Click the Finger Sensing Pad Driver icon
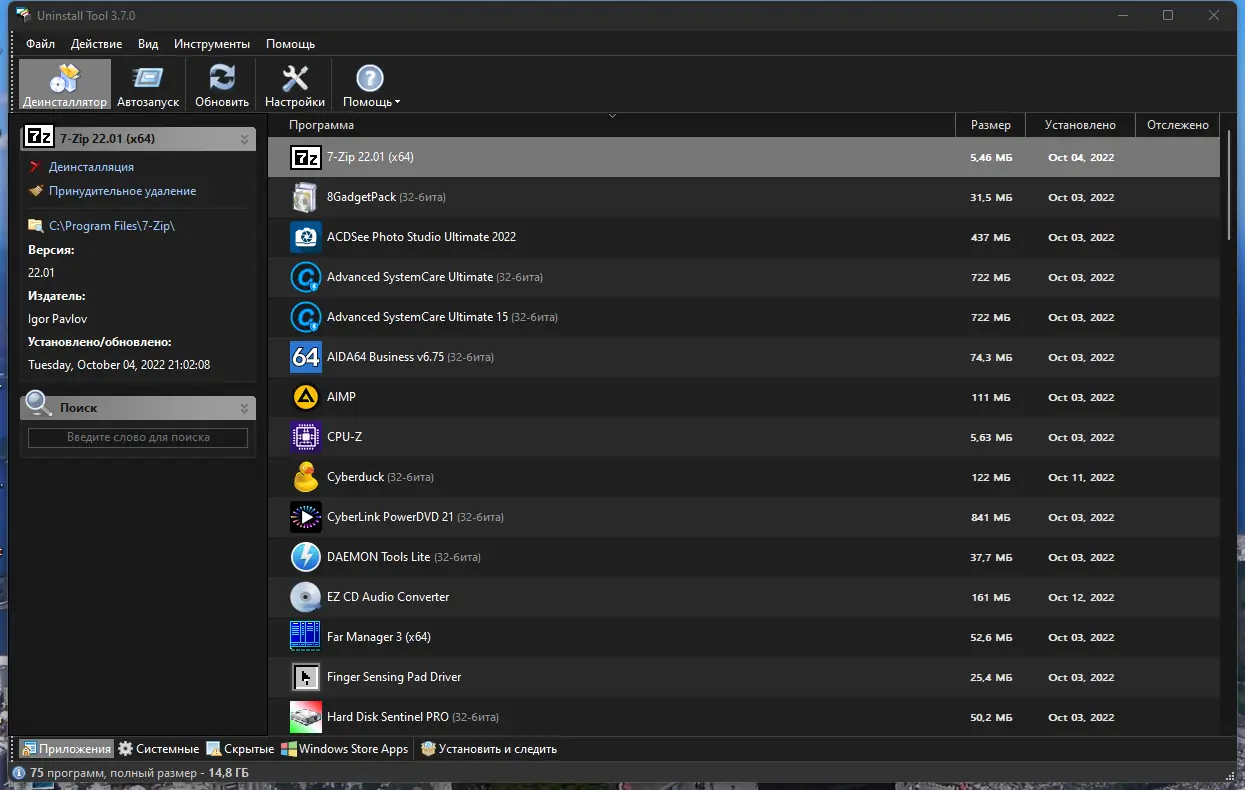 305,677
